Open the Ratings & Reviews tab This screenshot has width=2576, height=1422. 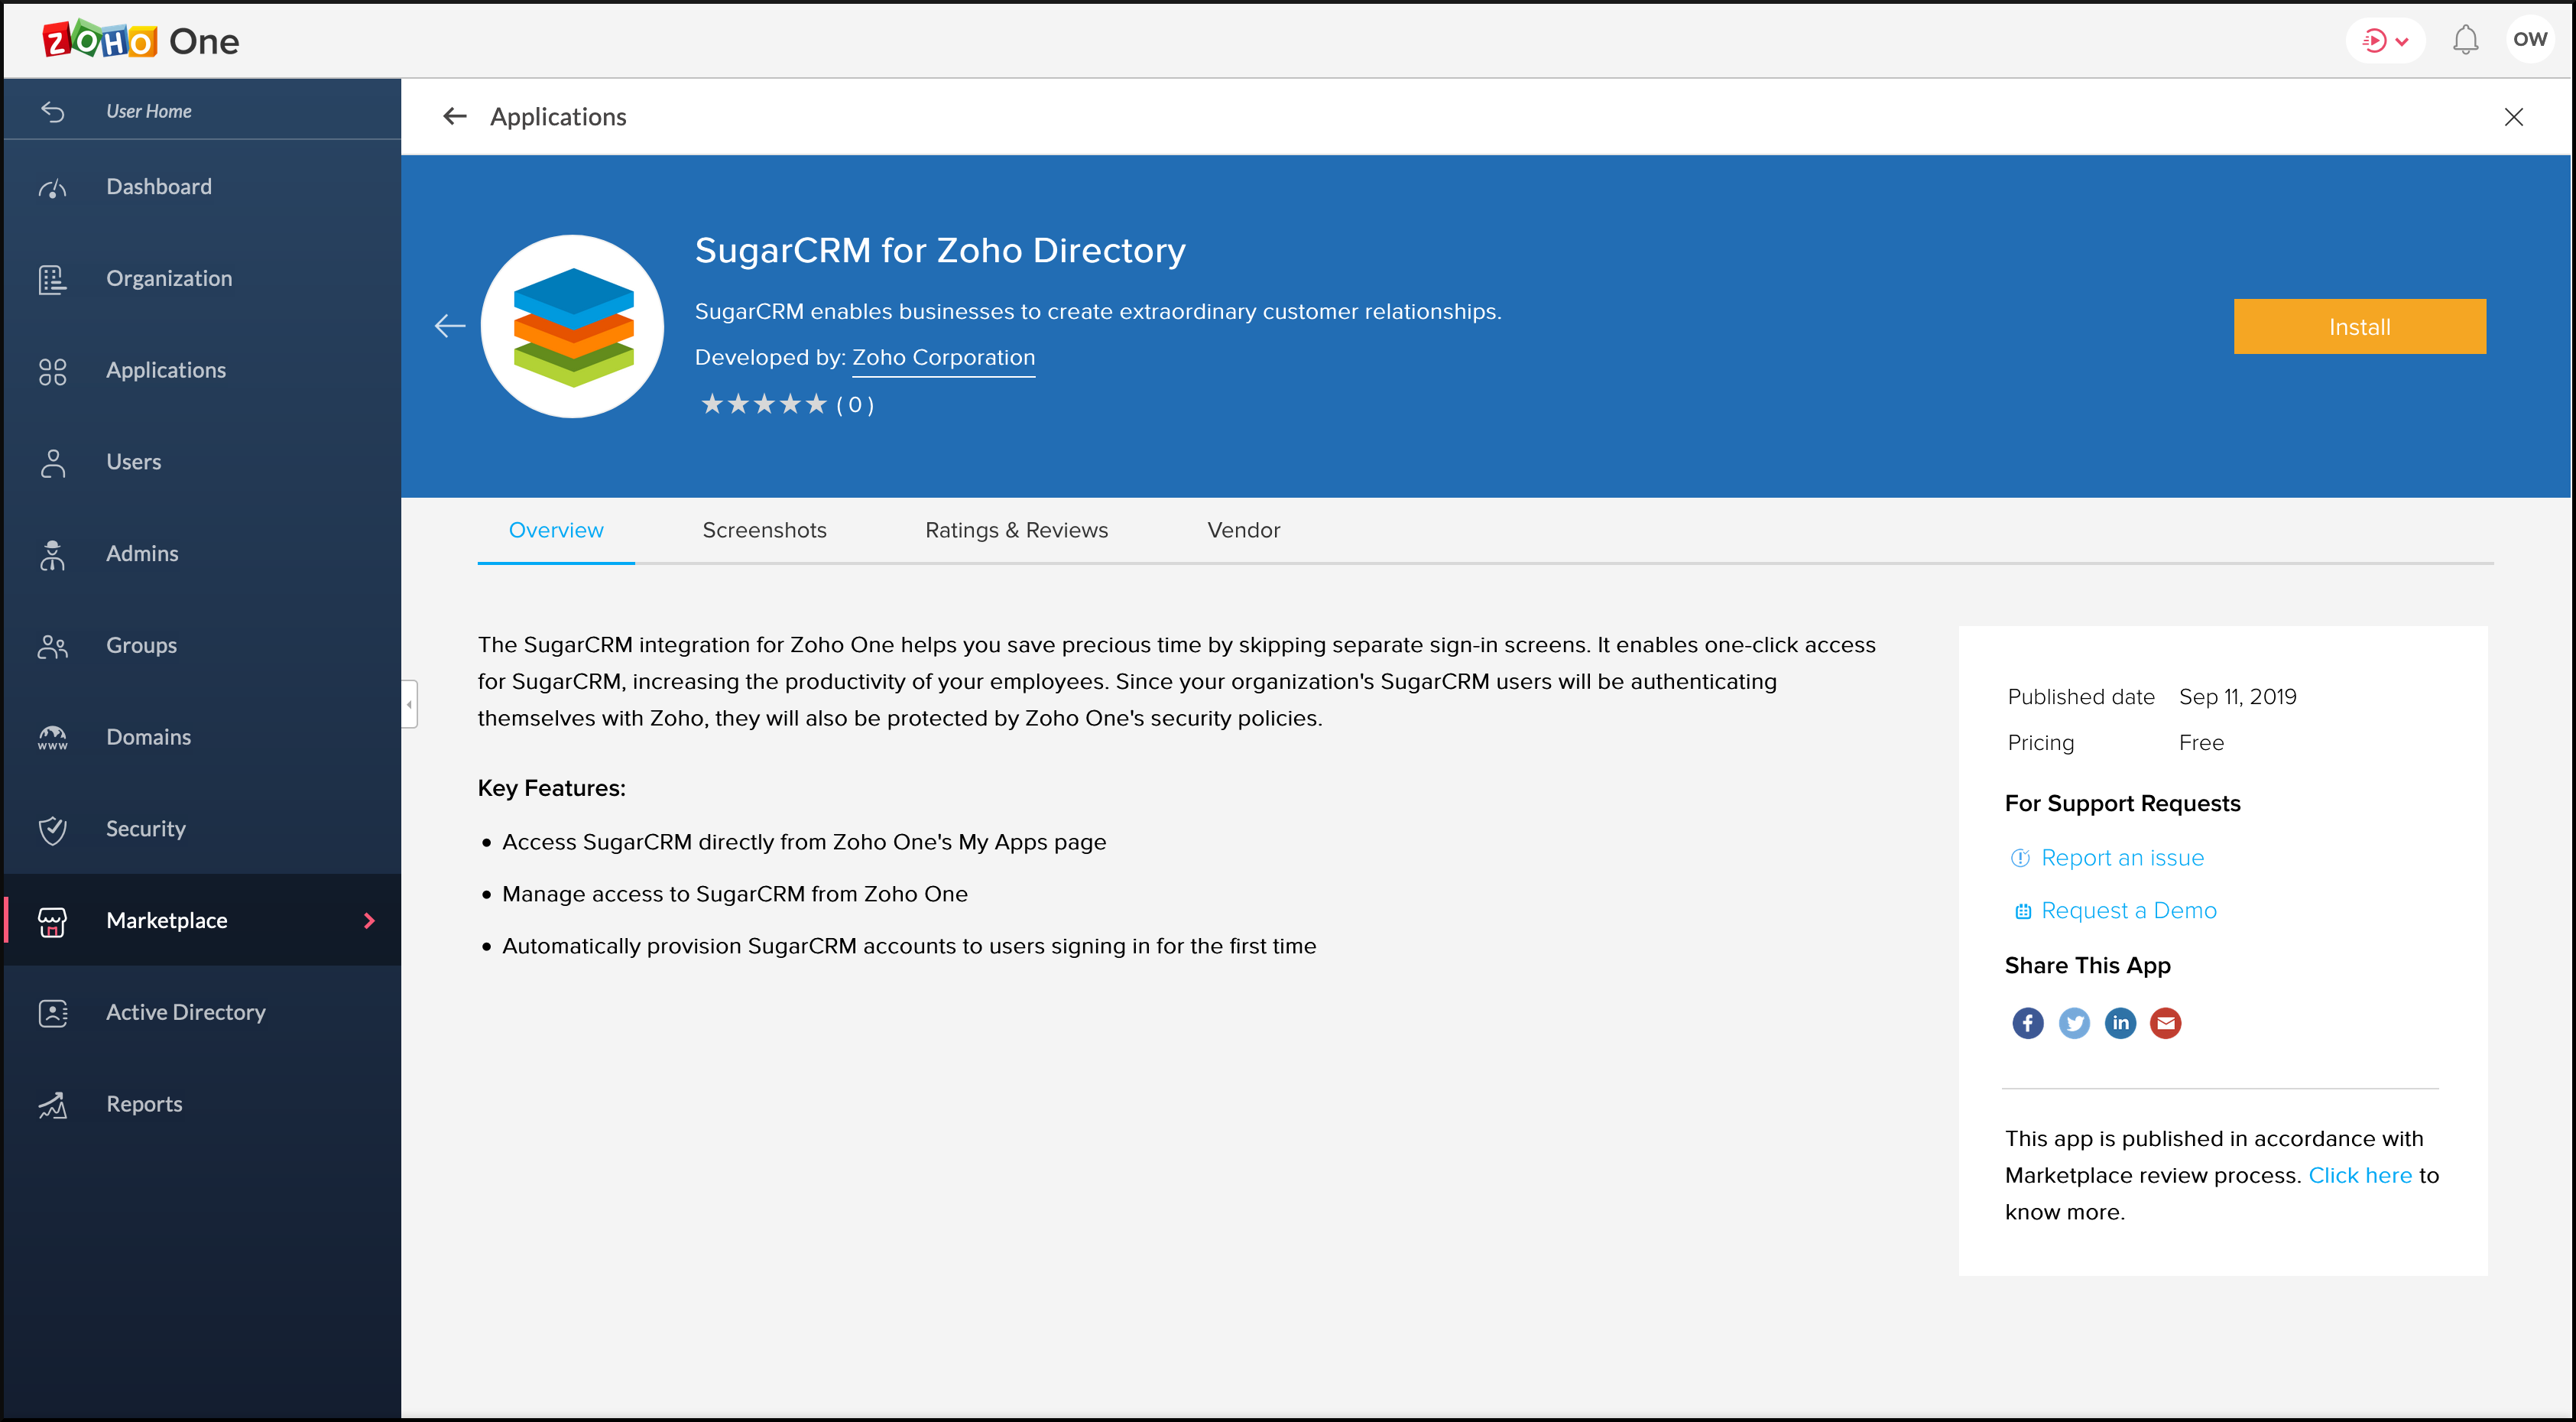coord(1016,530)
